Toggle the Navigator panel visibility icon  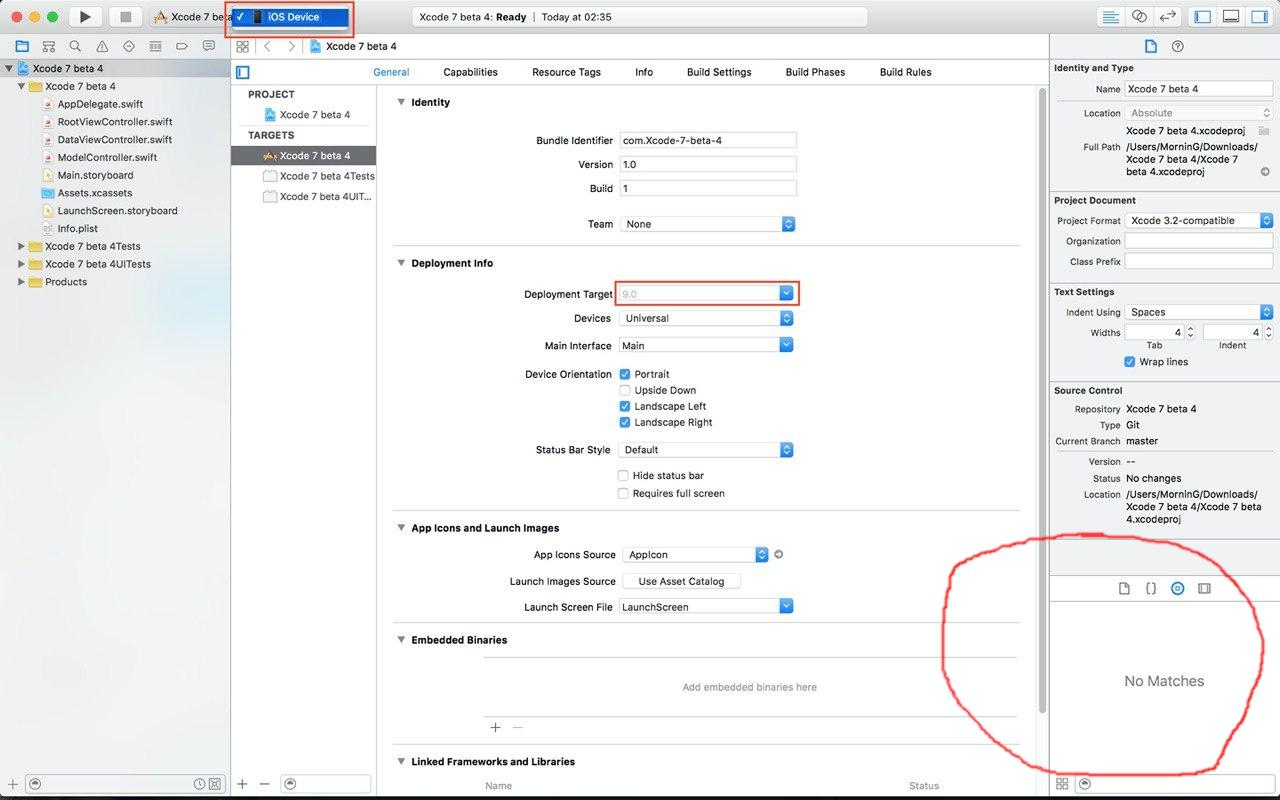pos(1203,17)
